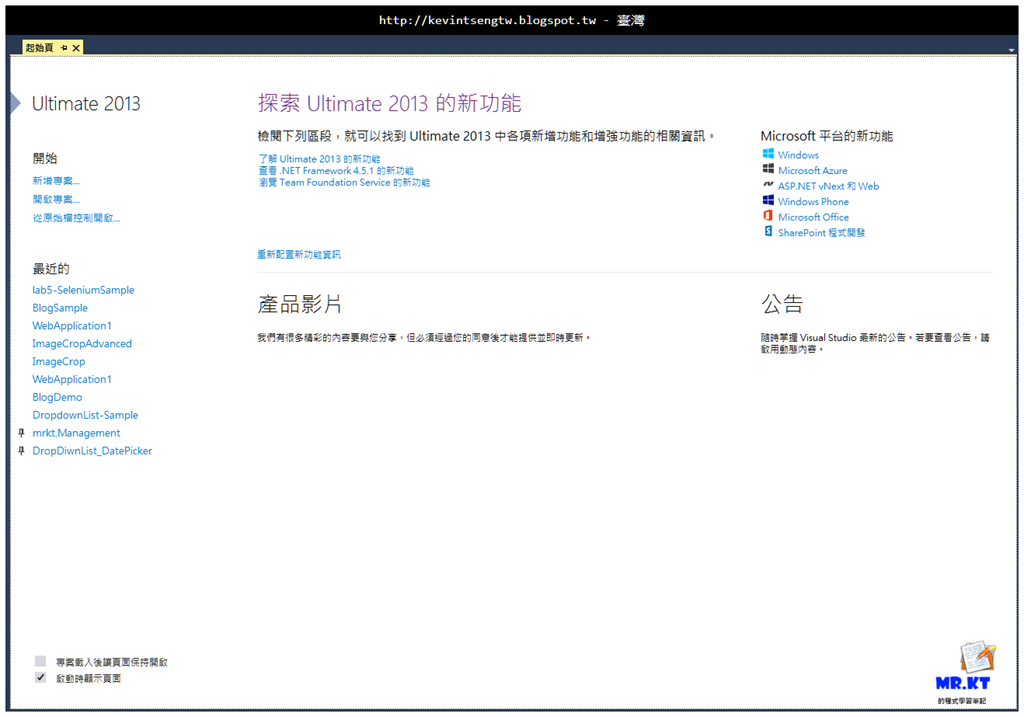Open the Windows Phone text link
The height and width of the screenshot is (717, 1024).
(813, 202)
